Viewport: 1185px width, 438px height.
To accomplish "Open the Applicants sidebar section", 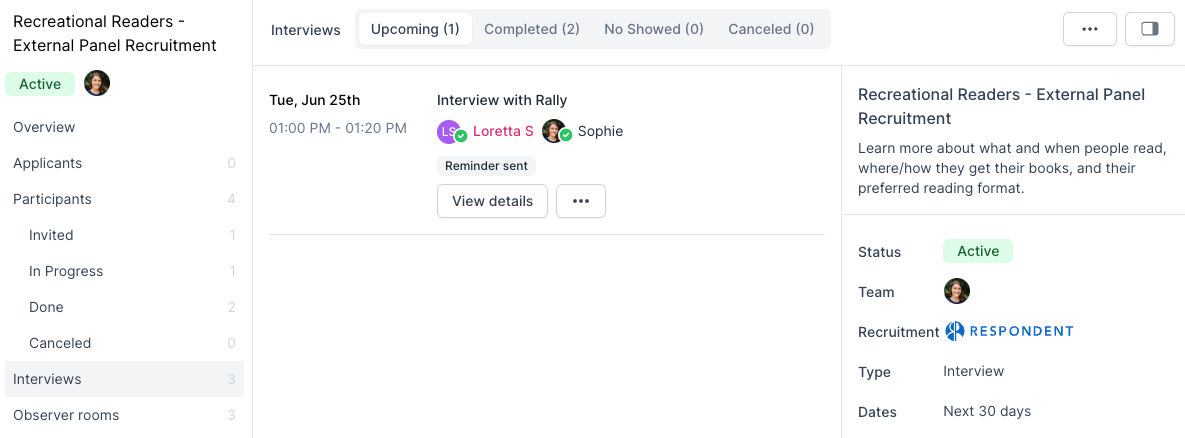I will click(x=48, y=163).
